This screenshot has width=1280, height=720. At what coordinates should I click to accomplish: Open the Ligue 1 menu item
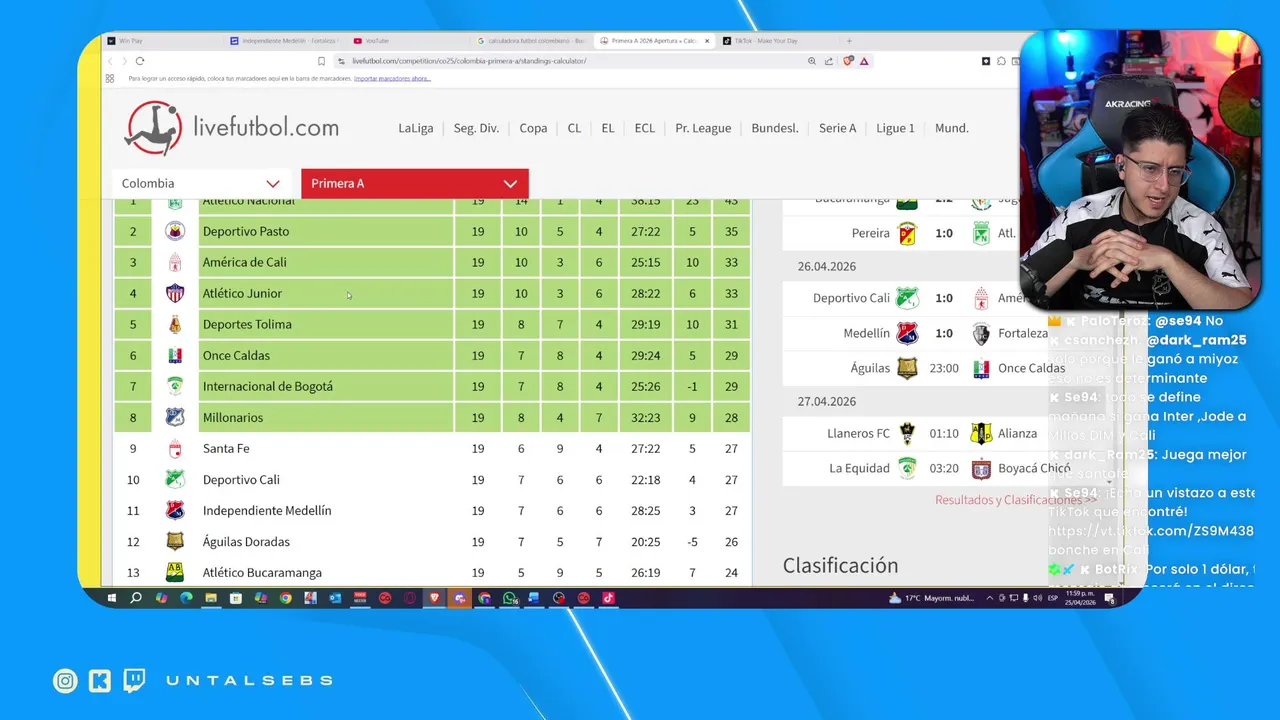[895, 128]
